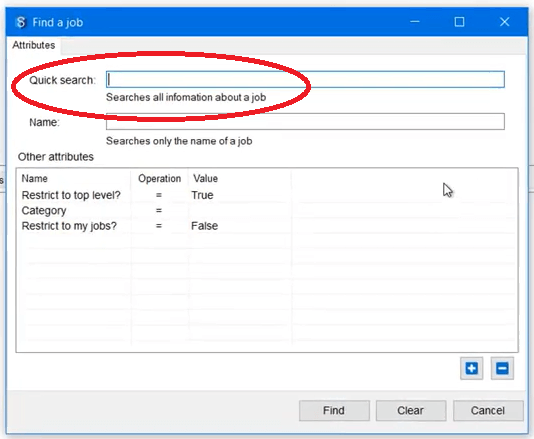Select the Attributes tab

(x=34, y=45)
